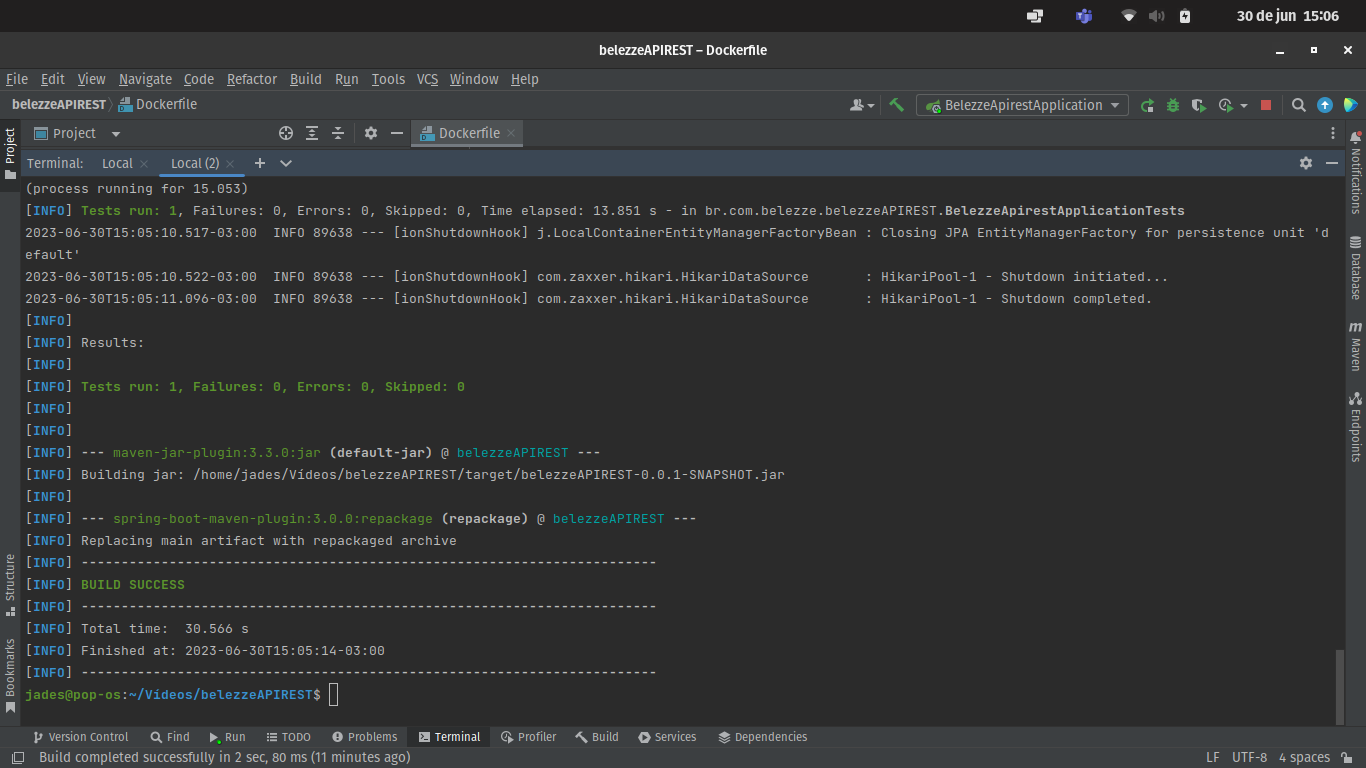Screen dimensions: 1366x768
Task: Open the Version Control tool window
Action: tap(80, 737)
